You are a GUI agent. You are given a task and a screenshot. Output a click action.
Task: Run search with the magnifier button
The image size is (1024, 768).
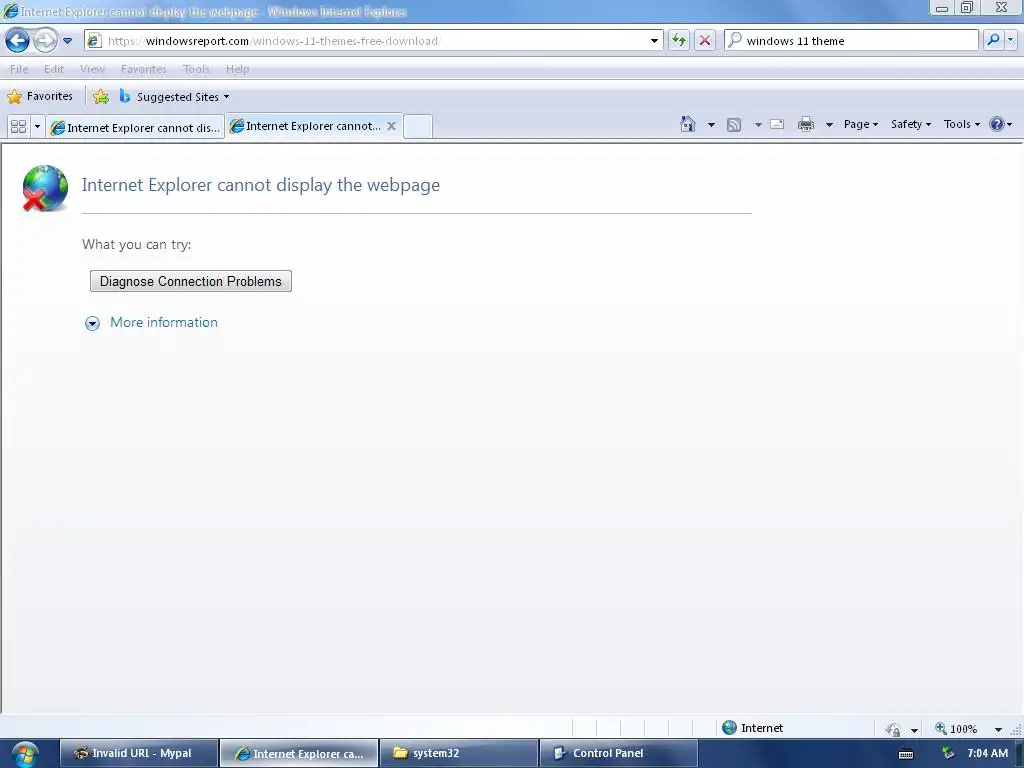click(x=993, y=40)
